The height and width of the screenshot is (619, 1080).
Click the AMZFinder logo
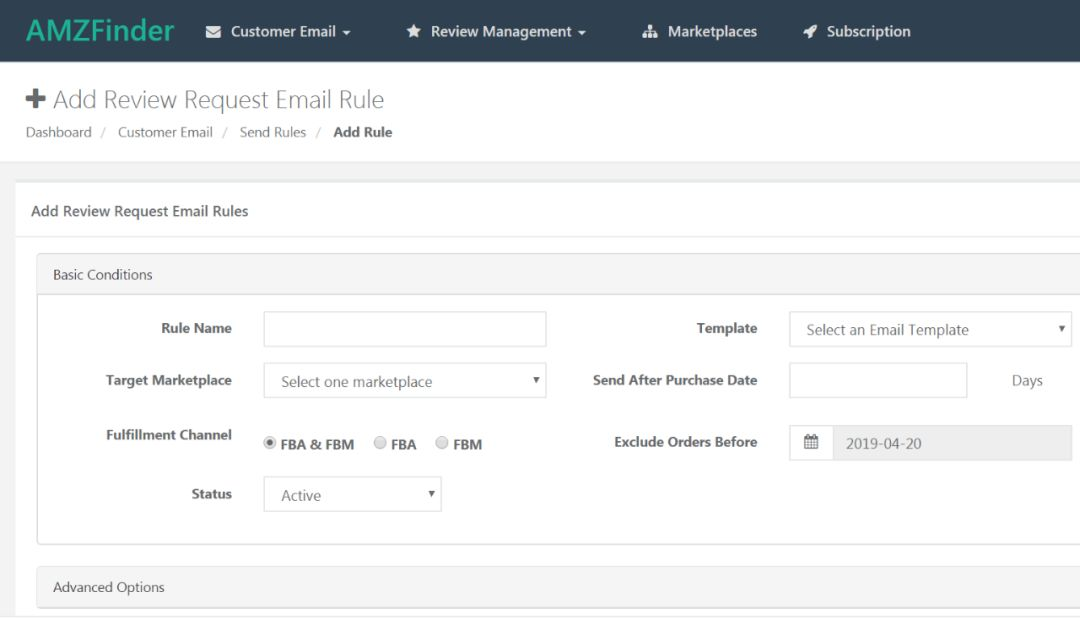(x=100, y=31)
